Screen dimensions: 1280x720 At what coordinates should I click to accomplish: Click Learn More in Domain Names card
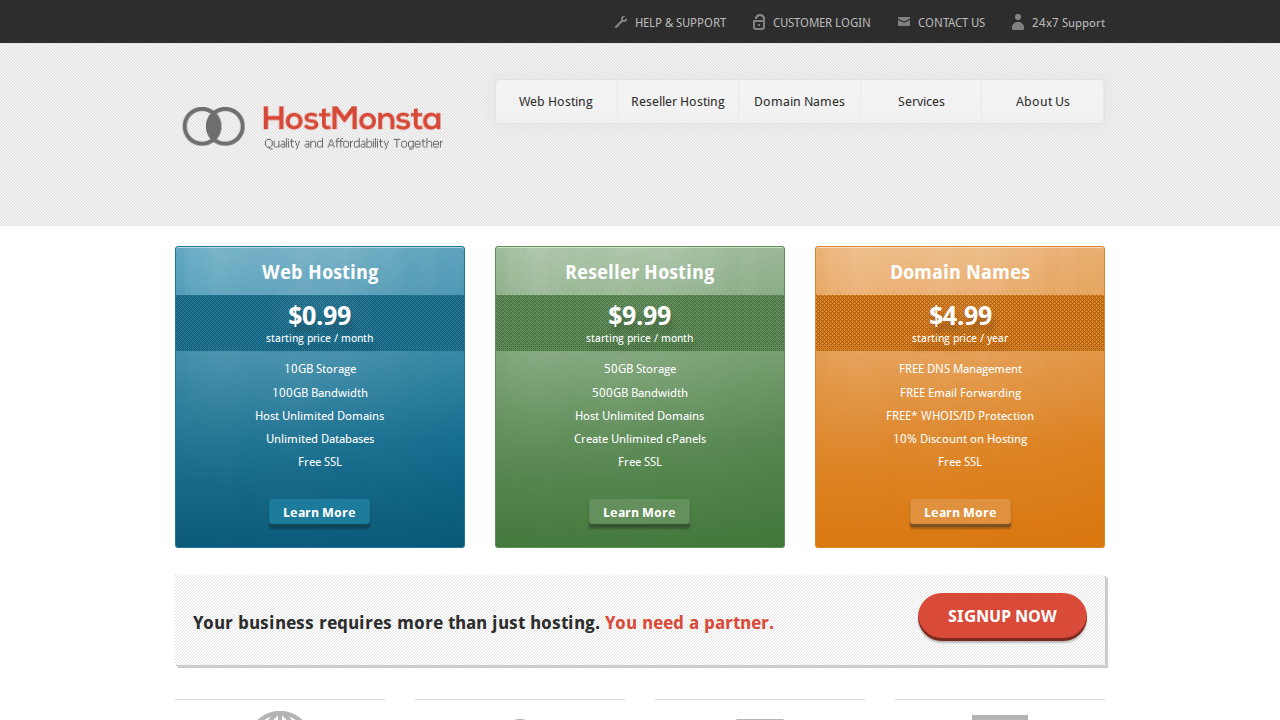click(x=960, y=512)
